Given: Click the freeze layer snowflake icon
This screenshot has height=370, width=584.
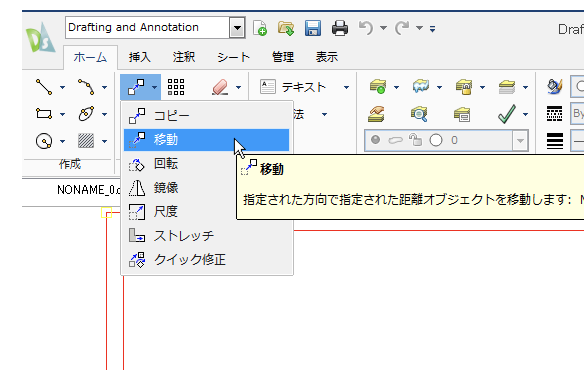Looking at the screenshot, I should tap(421, 87).
